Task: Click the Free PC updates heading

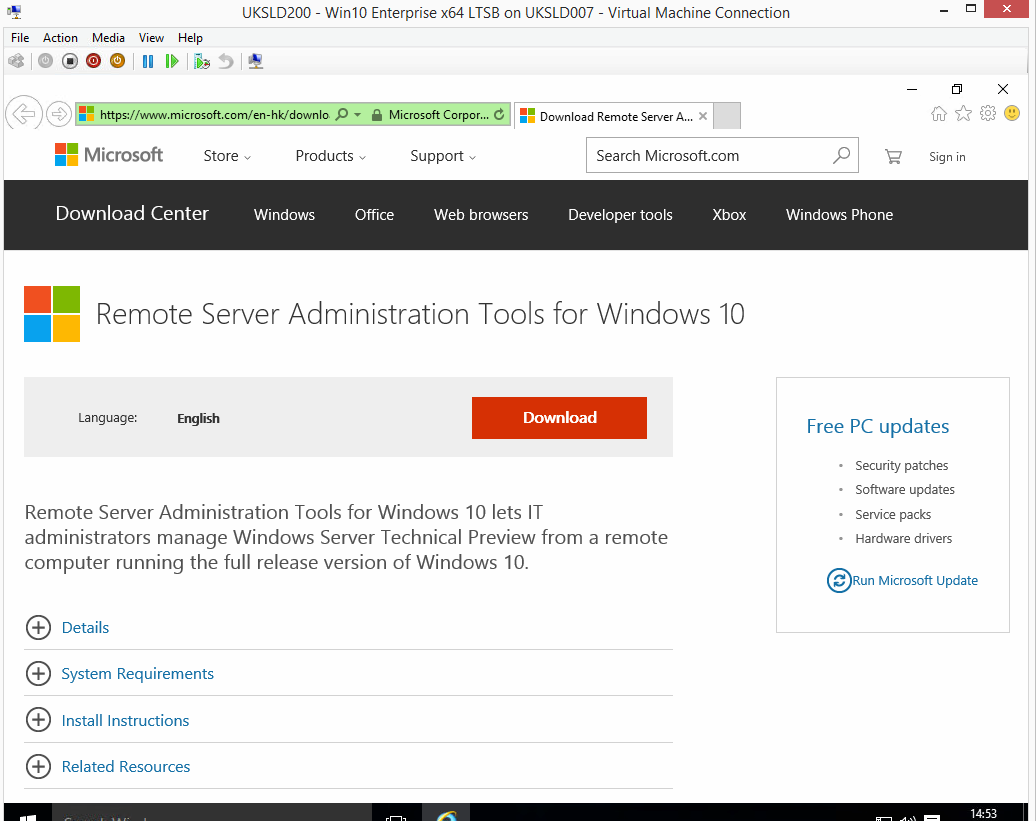Action: pos(877,426)
